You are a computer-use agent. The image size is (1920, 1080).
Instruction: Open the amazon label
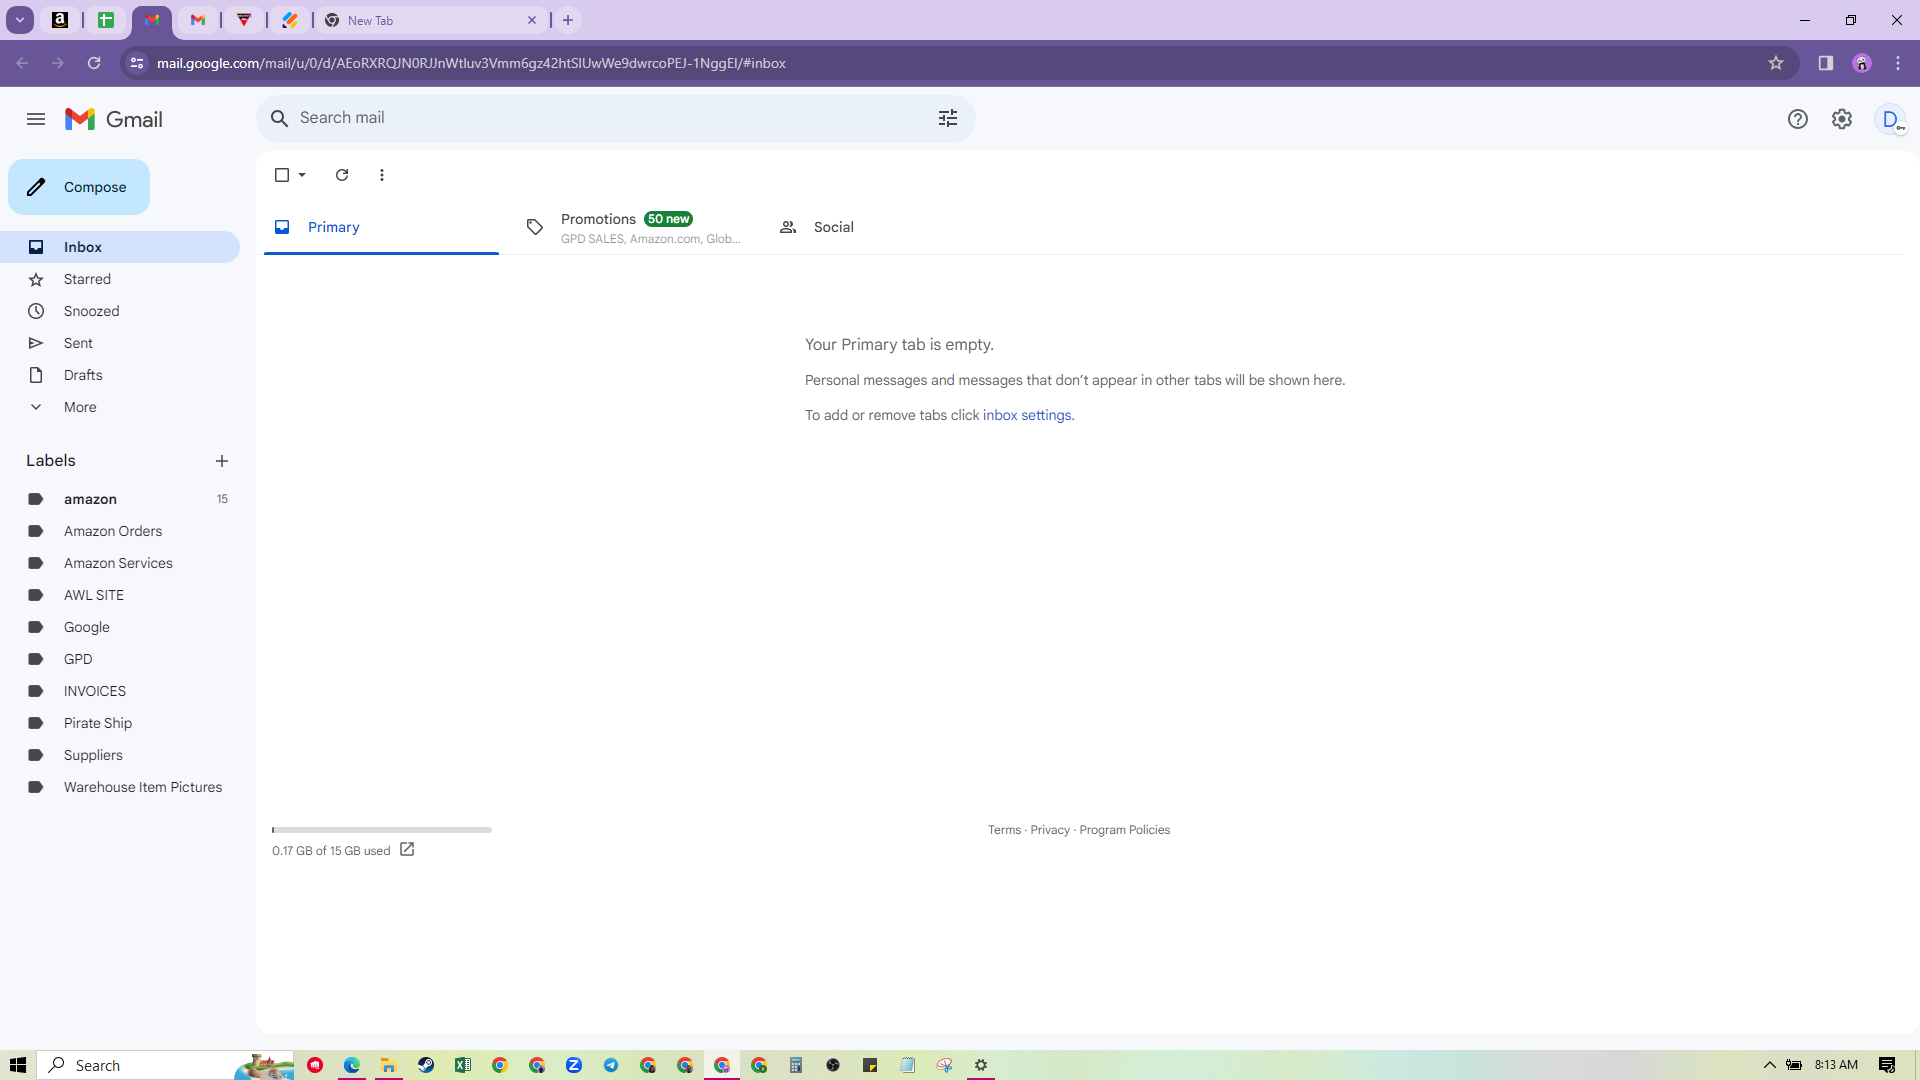[x=120, y=499]
